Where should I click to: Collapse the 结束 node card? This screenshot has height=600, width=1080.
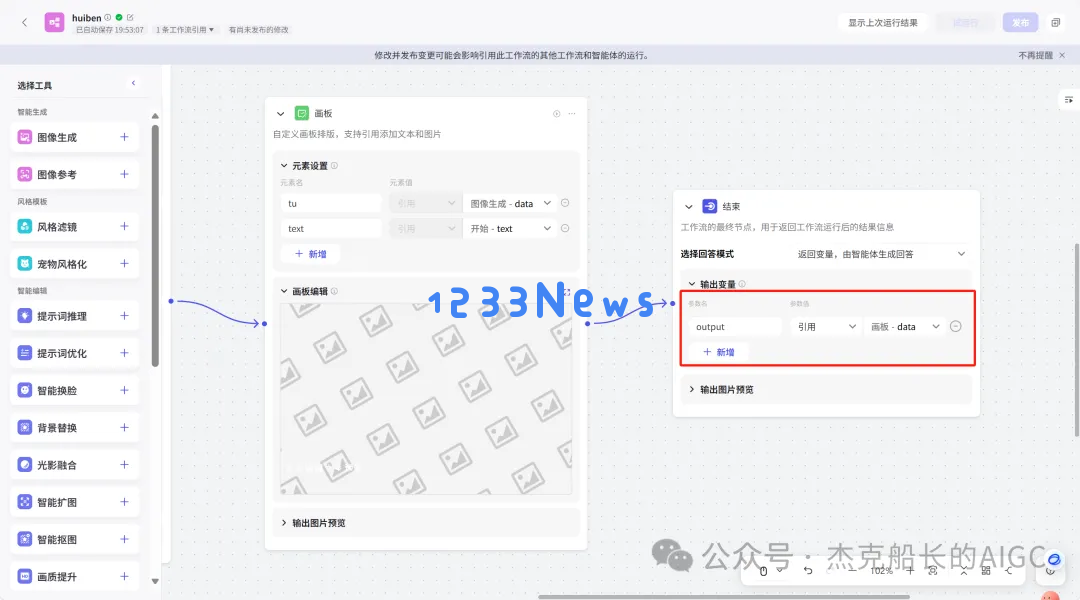(688, 207)
